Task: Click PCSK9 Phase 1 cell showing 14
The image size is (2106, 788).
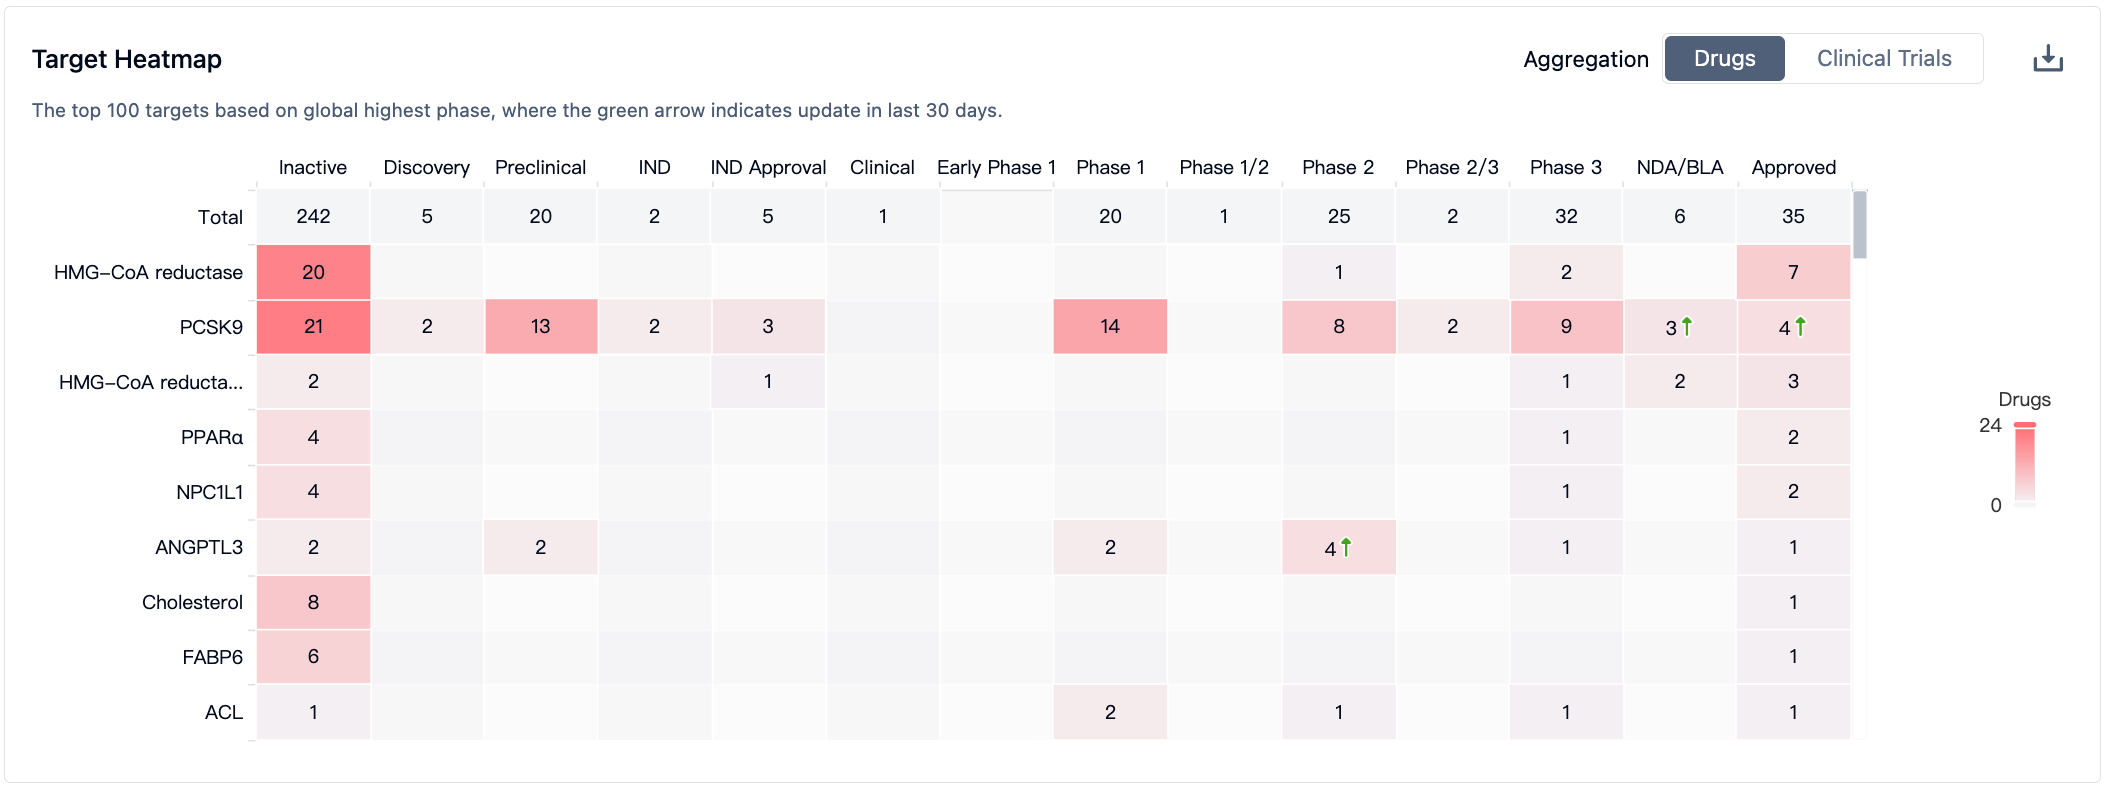Action: coord(1110,327)
